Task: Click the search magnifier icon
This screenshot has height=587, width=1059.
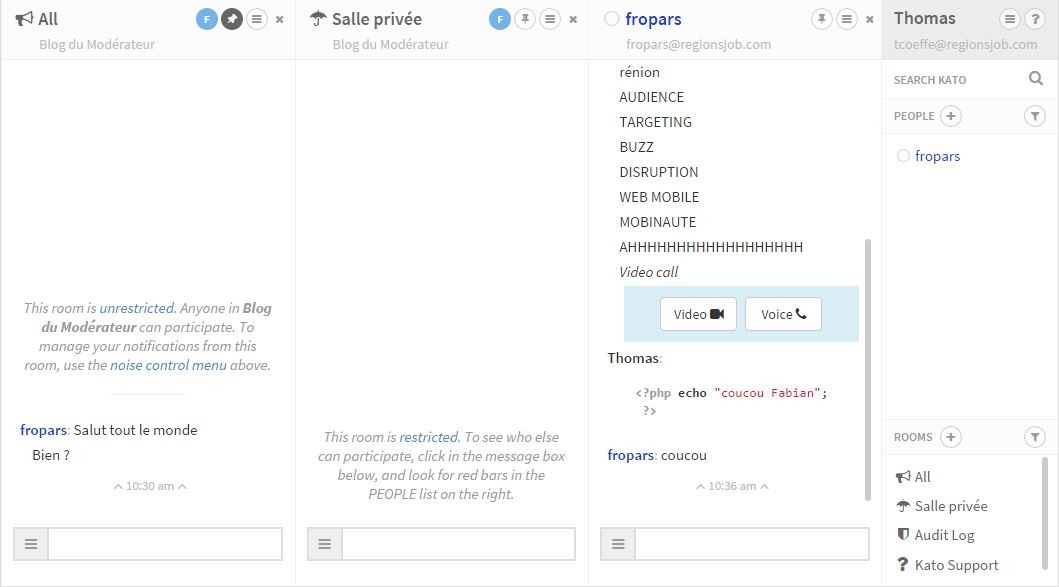Action: point(1035,79)
